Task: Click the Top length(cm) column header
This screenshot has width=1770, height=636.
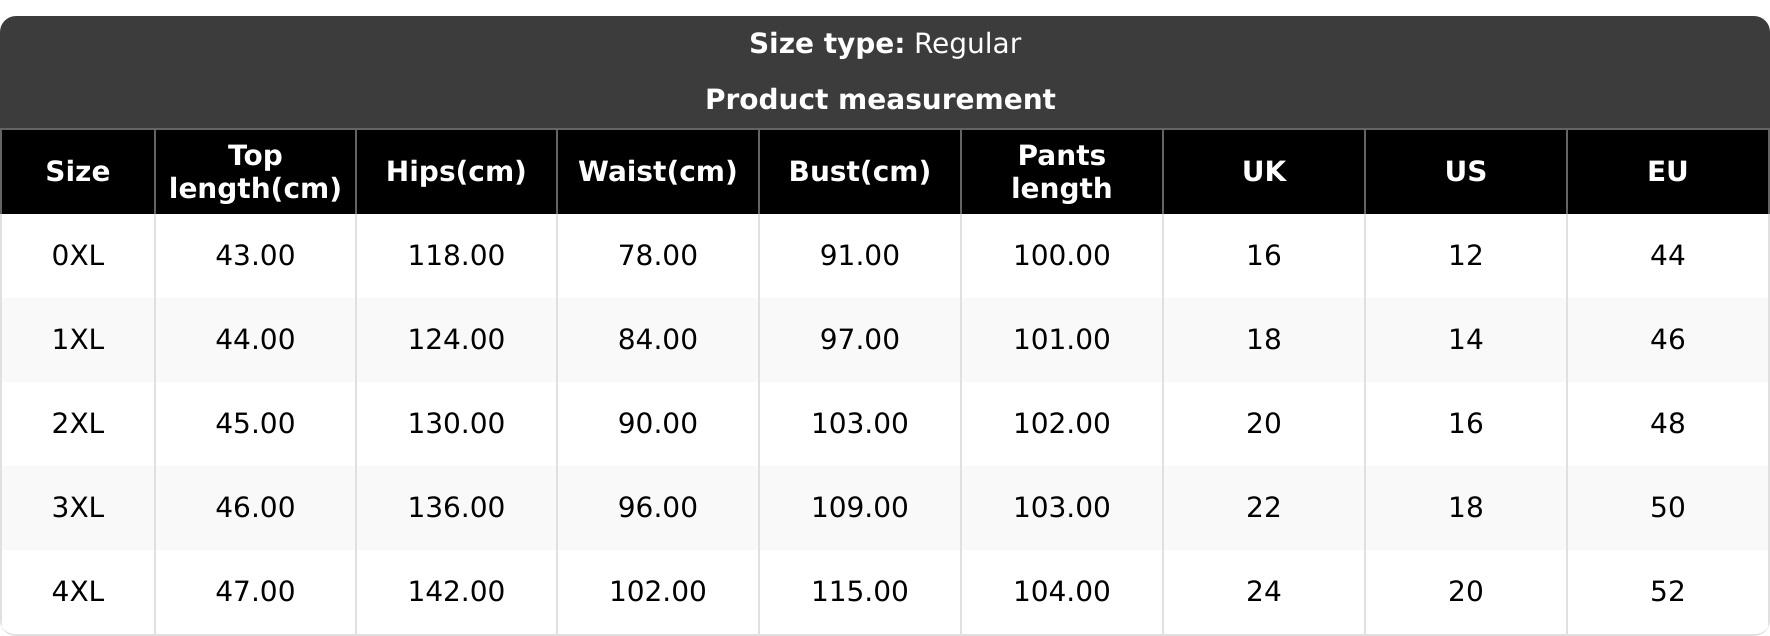Action: pos(255,172)
